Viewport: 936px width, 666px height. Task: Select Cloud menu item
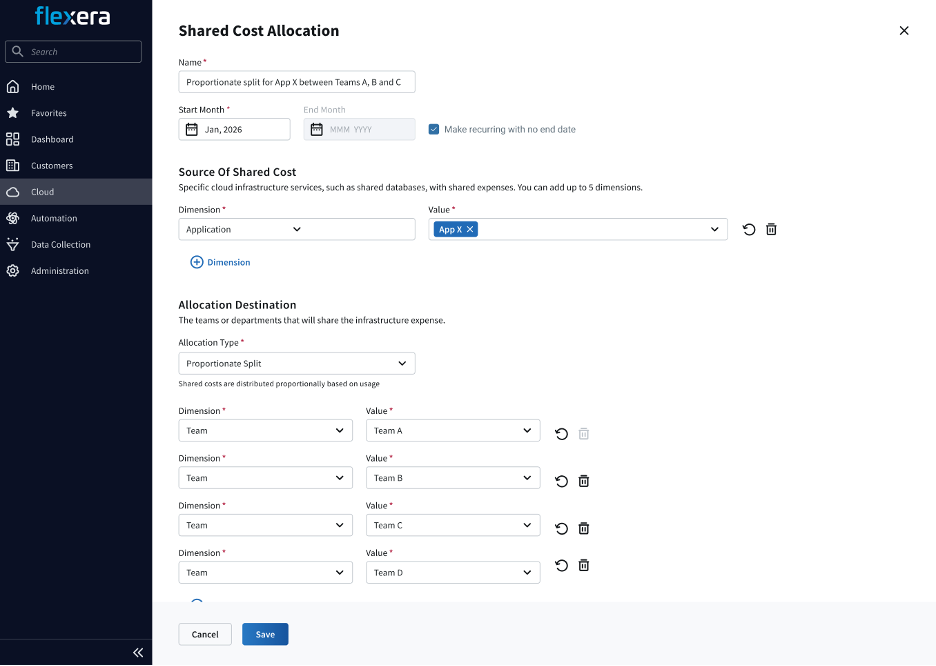coord(76,192)
